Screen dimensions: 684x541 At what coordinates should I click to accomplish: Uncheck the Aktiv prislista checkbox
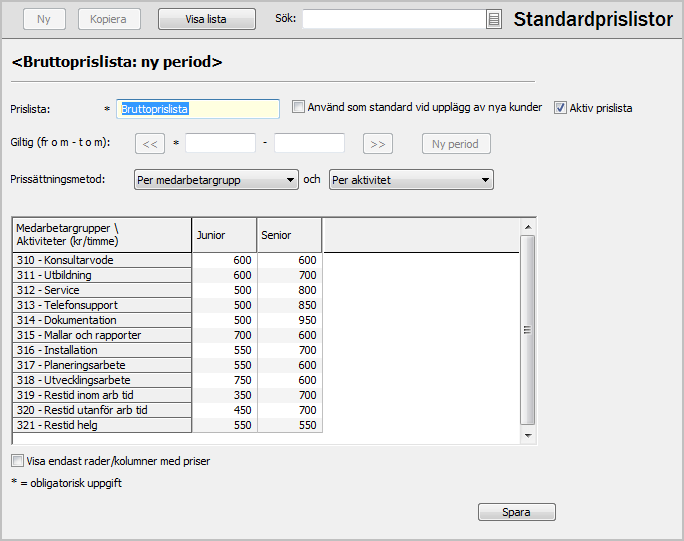(560, 107)
